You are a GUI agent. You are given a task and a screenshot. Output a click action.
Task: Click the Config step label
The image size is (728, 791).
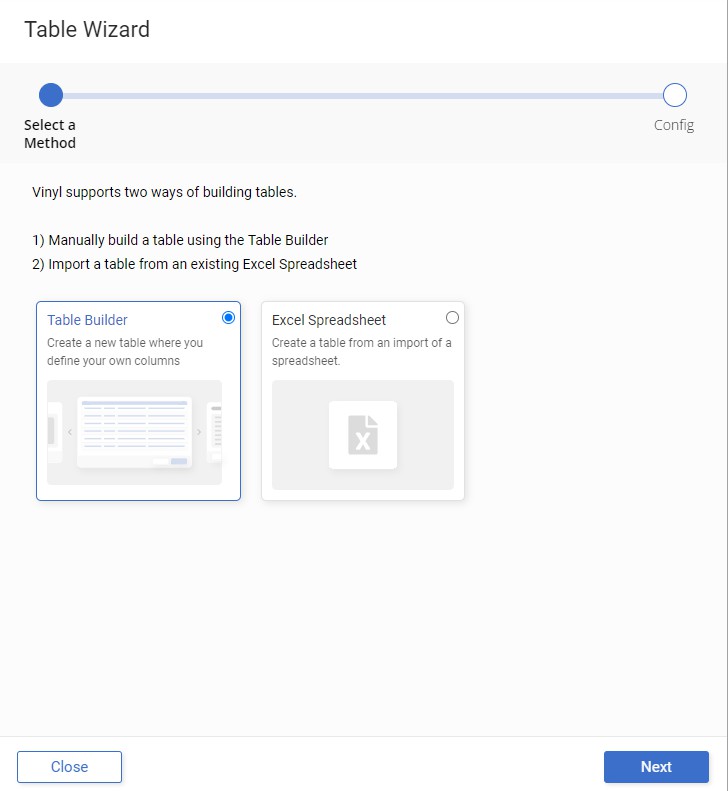tap(674, 125)
